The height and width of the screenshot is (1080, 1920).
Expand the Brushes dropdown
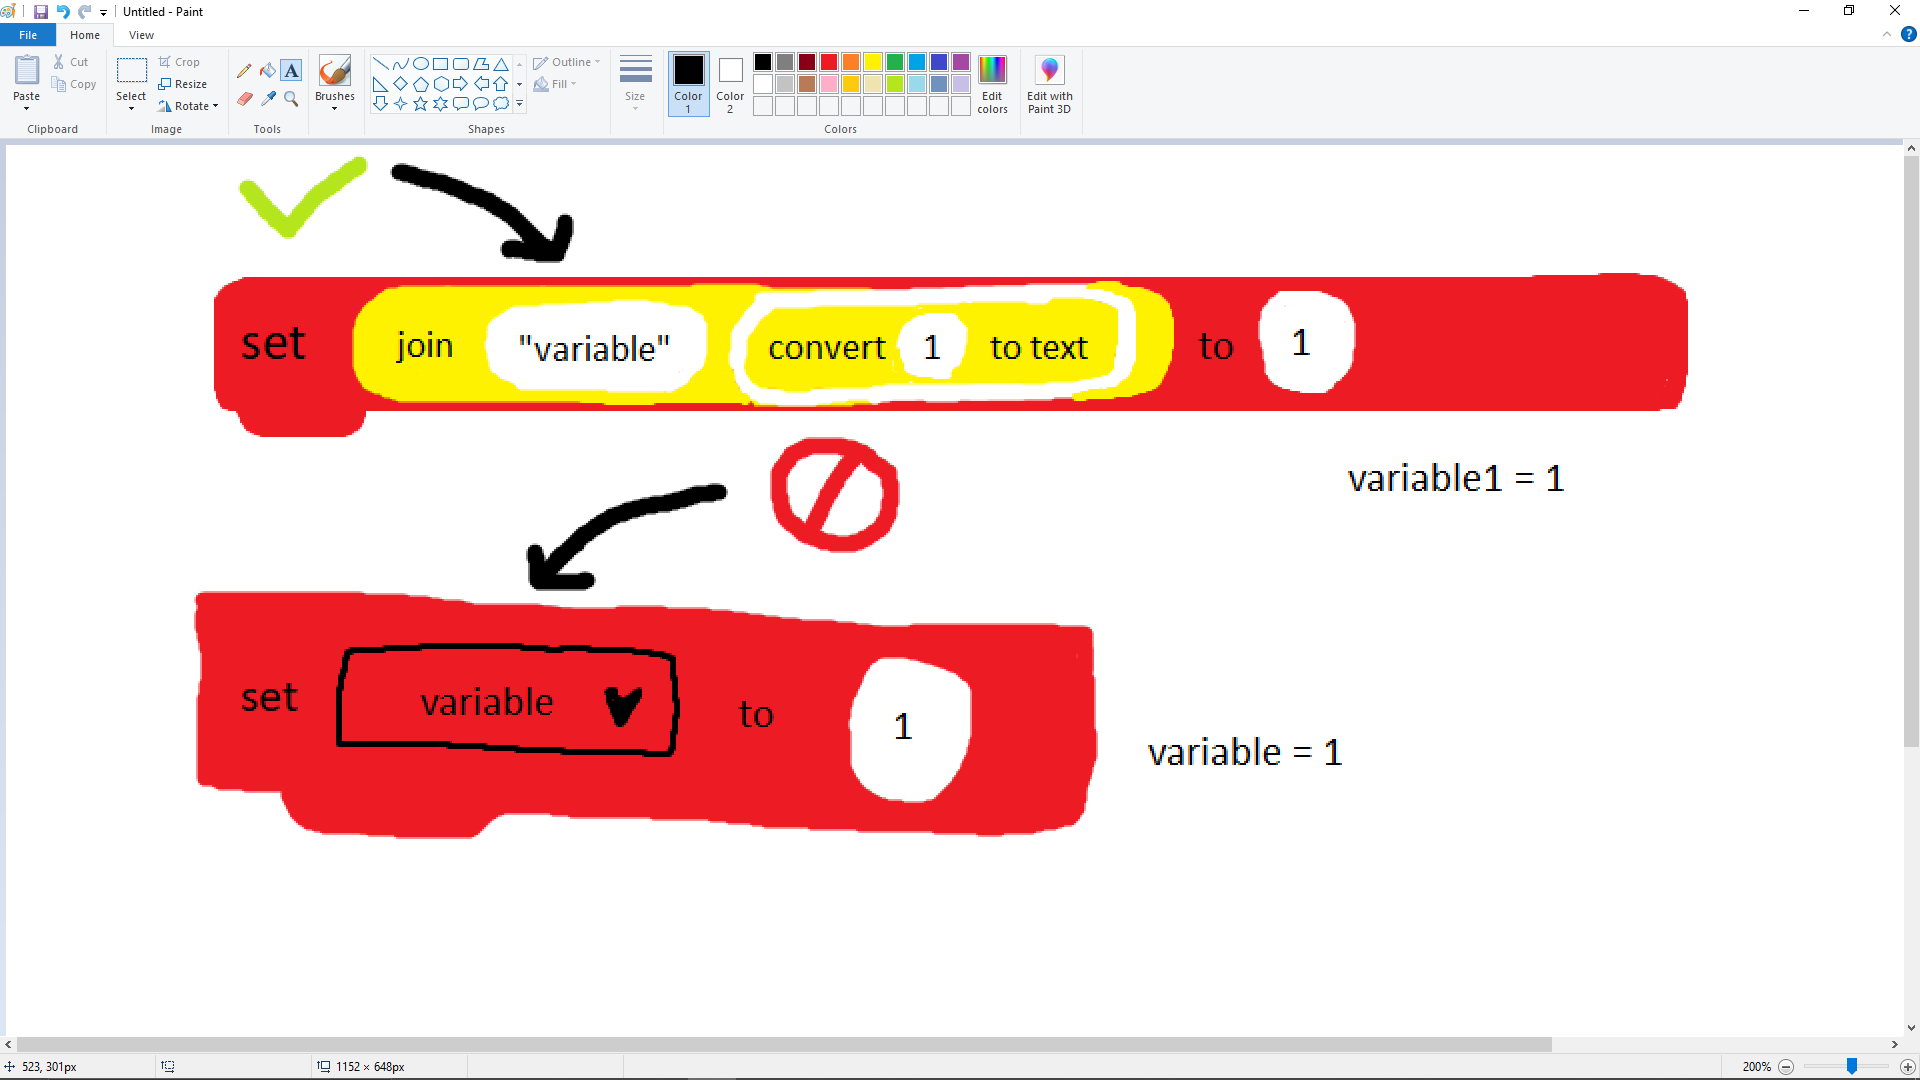coord(334,107)
